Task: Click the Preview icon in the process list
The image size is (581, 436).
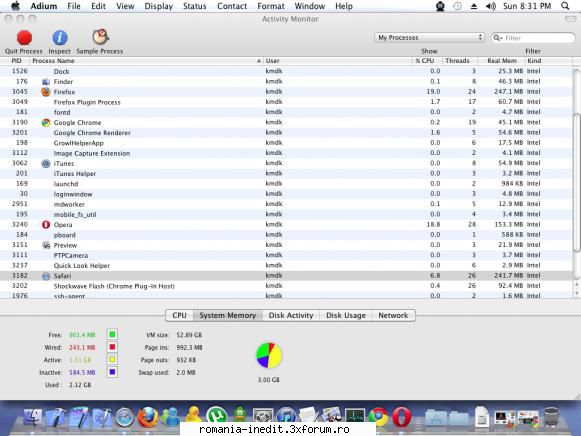Action: point(46,245)
